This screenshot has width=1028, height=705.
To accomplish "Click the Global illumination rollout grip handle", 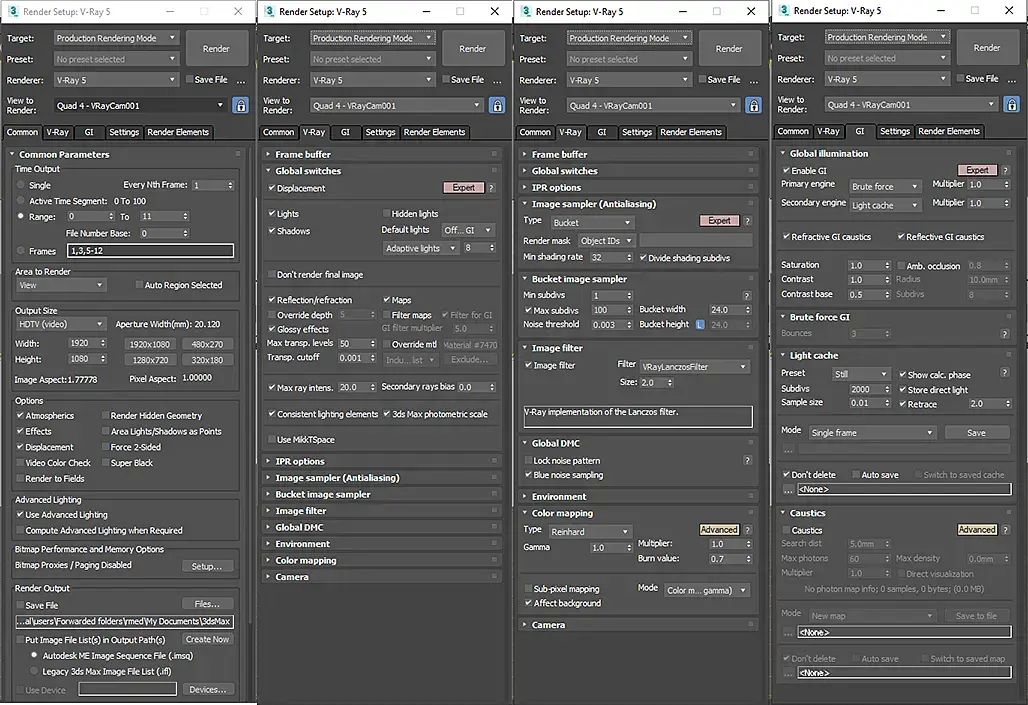I will tap(1008, 153).
